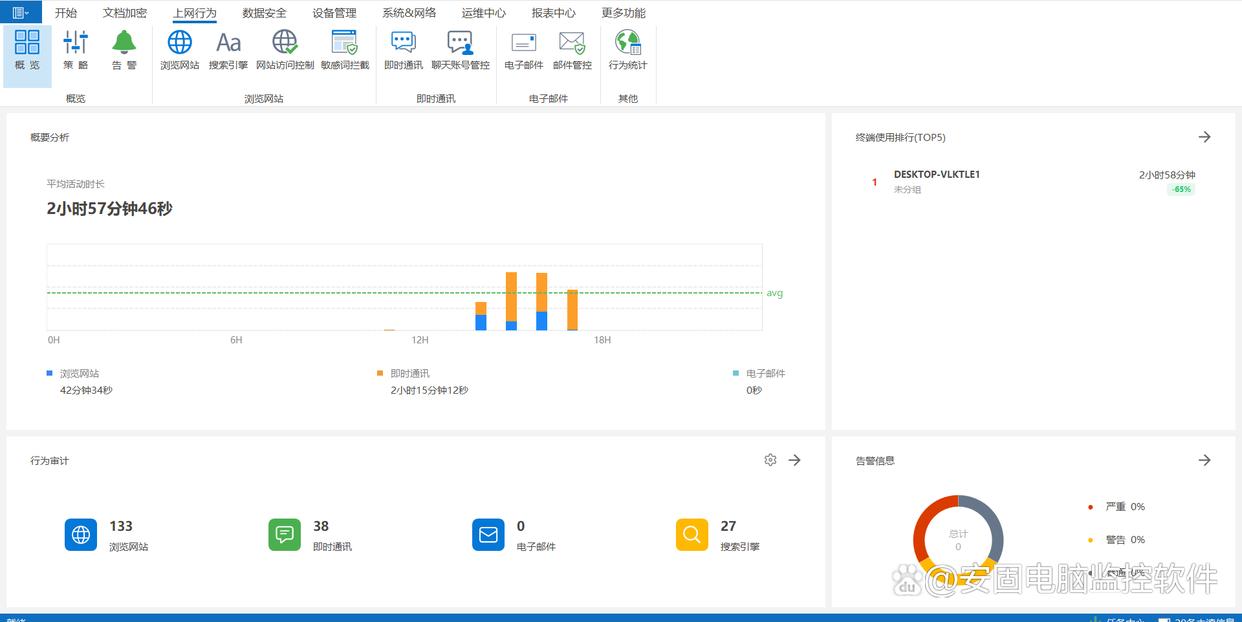Click the 即时通讯 ribbon icon
This screenshot has width=1242, height=622.
pos(403,49)
